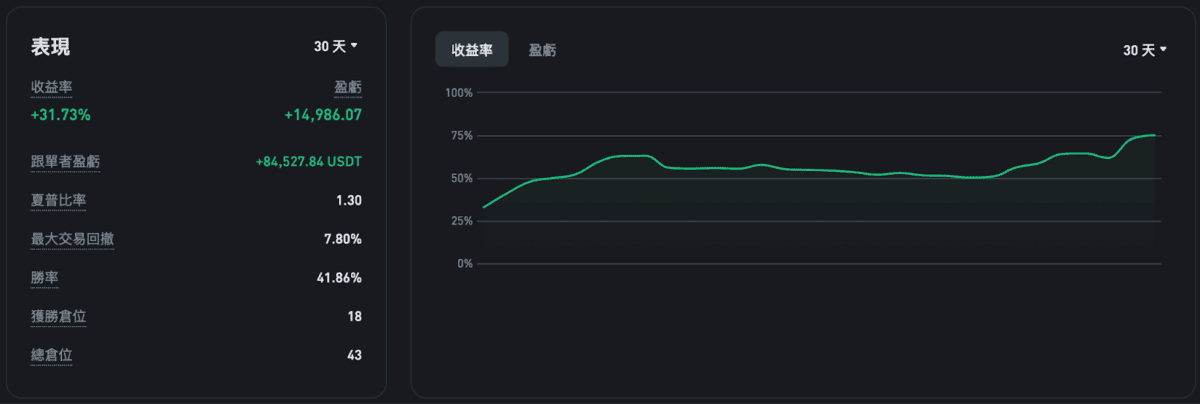
Task: Click the +84,527.84 USDT value
Action: click(309, 161)
